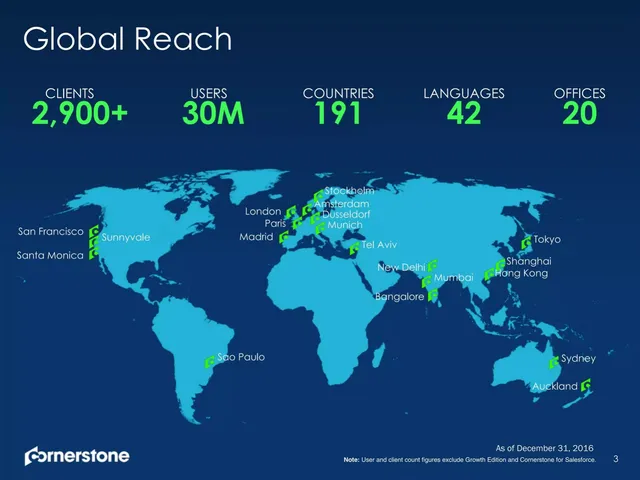640x480 pixels.
Task: Click the Munich office marker icon
Action: point(320,228)
